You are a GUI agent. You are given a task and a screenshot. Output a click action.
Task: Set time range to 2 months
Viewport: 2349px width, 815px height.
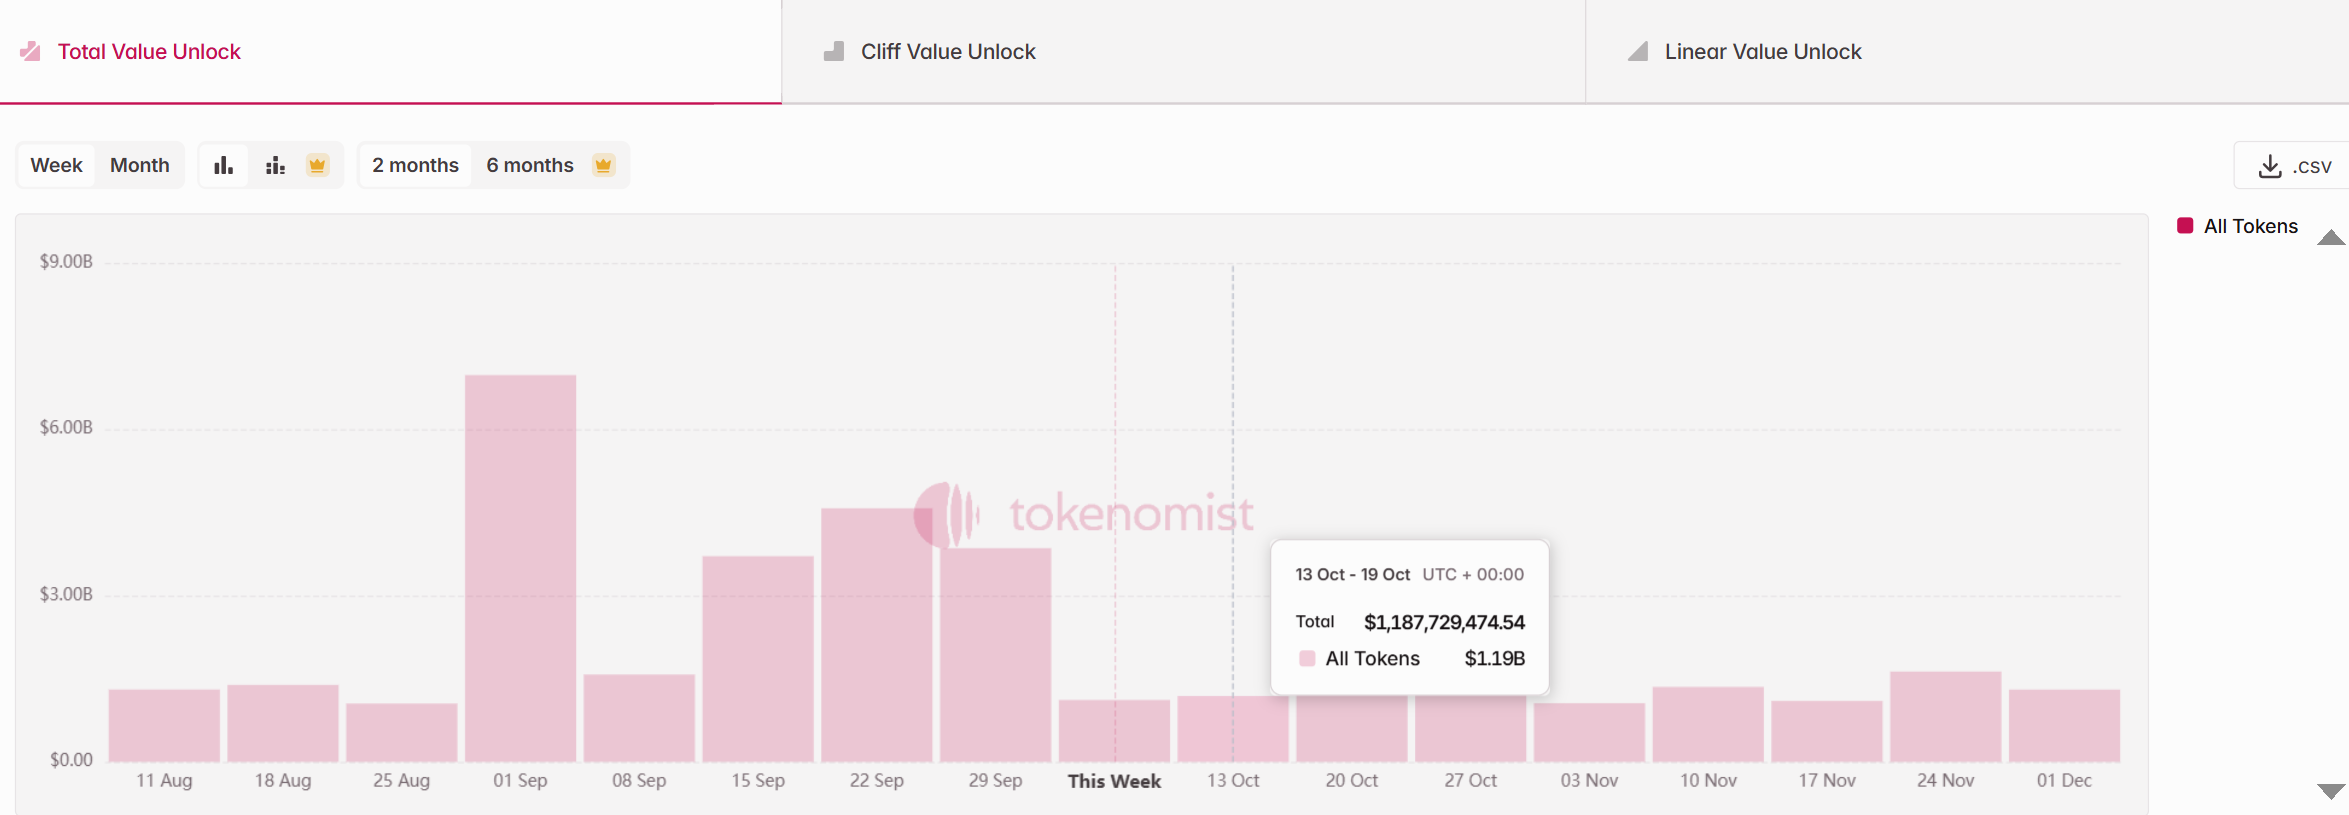coord(415,165)
